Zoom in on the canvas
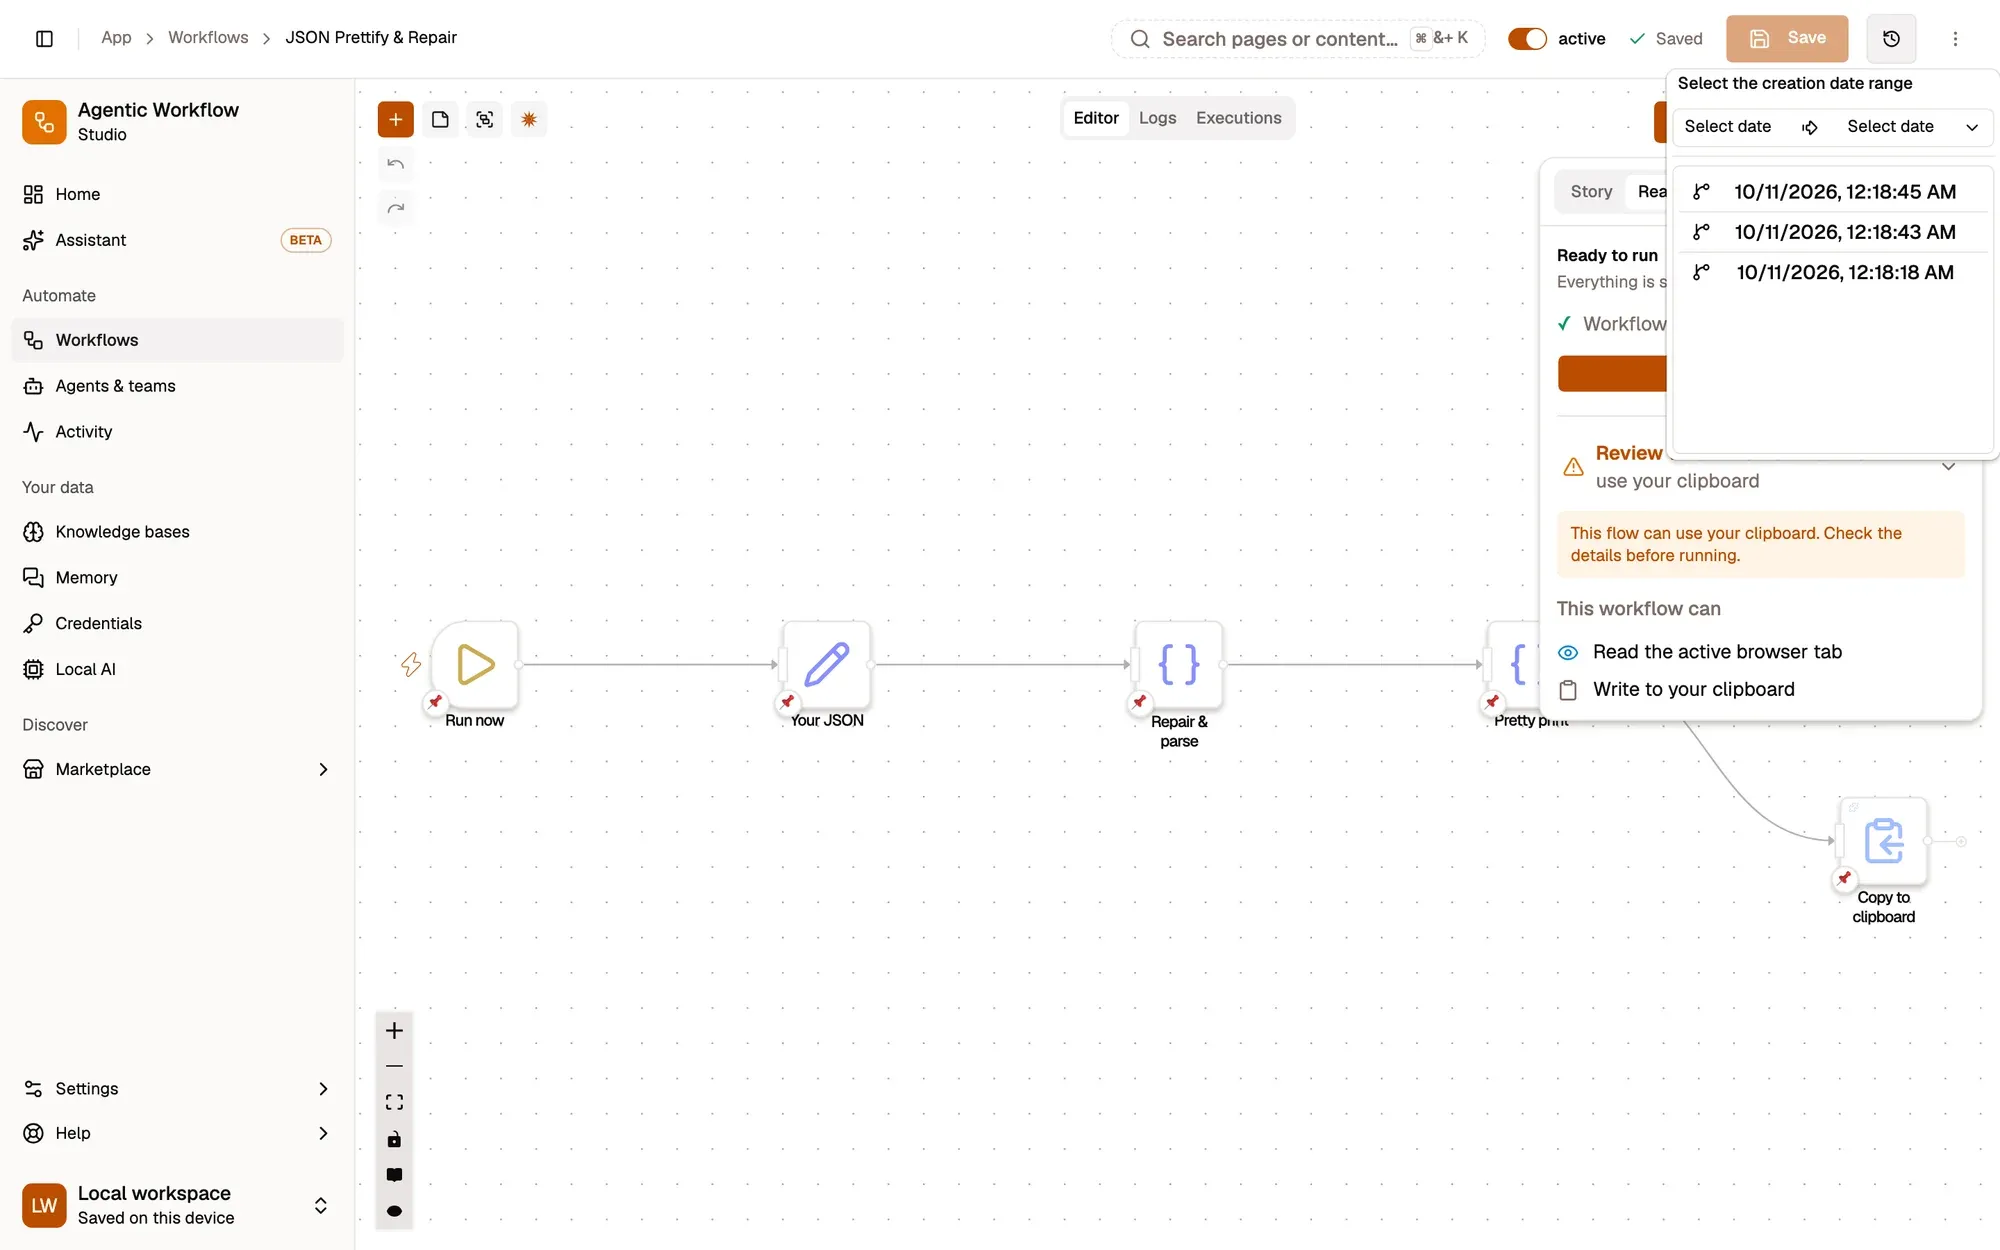2000x1250 pixels. (x=394, y=1030)
